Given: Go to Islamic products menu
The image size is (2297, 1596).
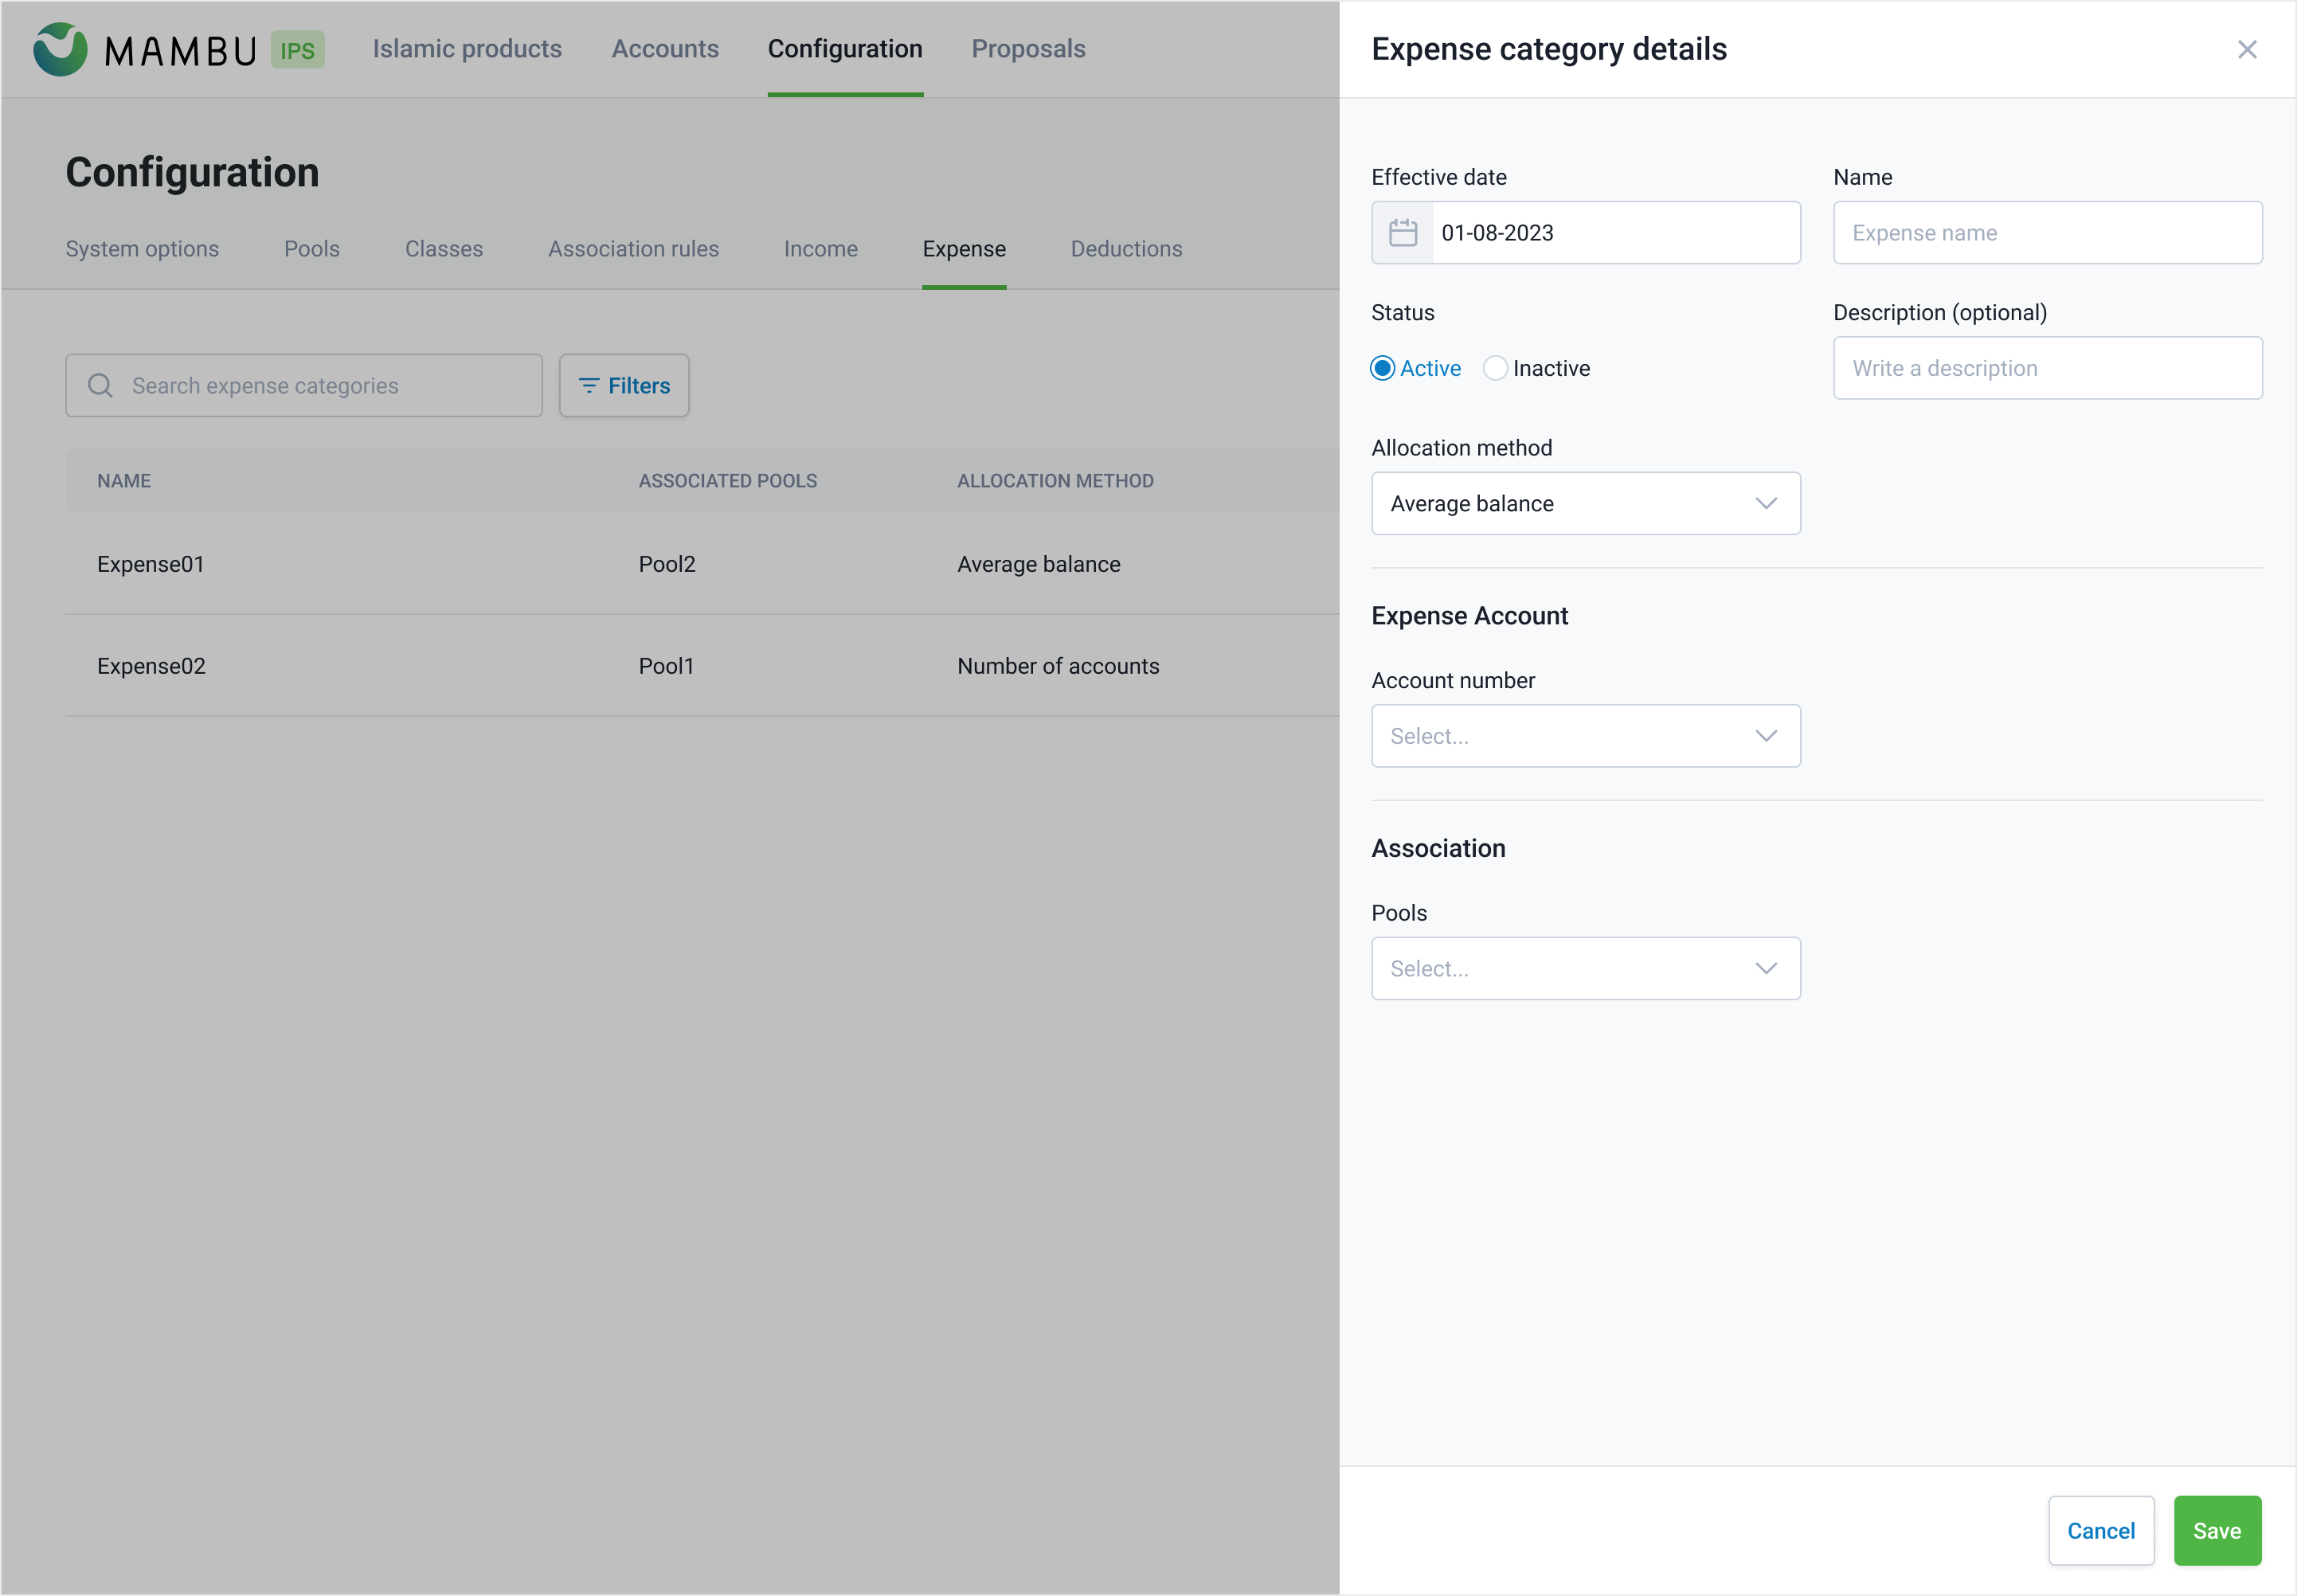Looking at the screenshot, I should pos(467,49).
